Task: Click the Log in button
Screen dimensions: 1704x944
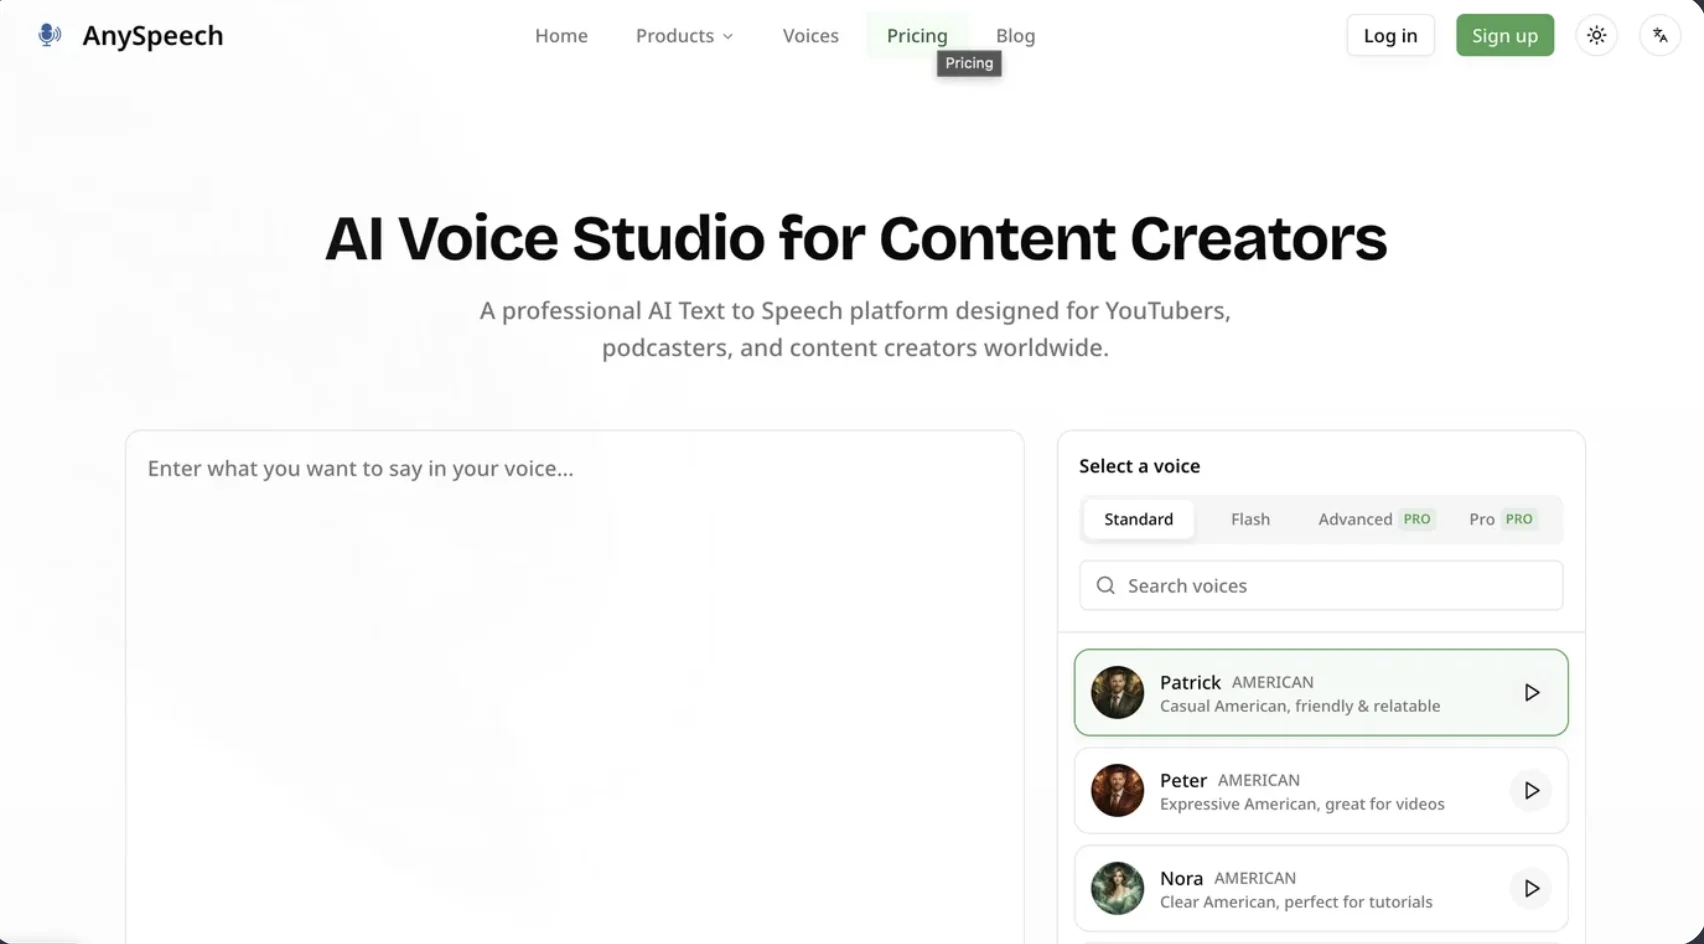Action: (x=1390, y=36)
